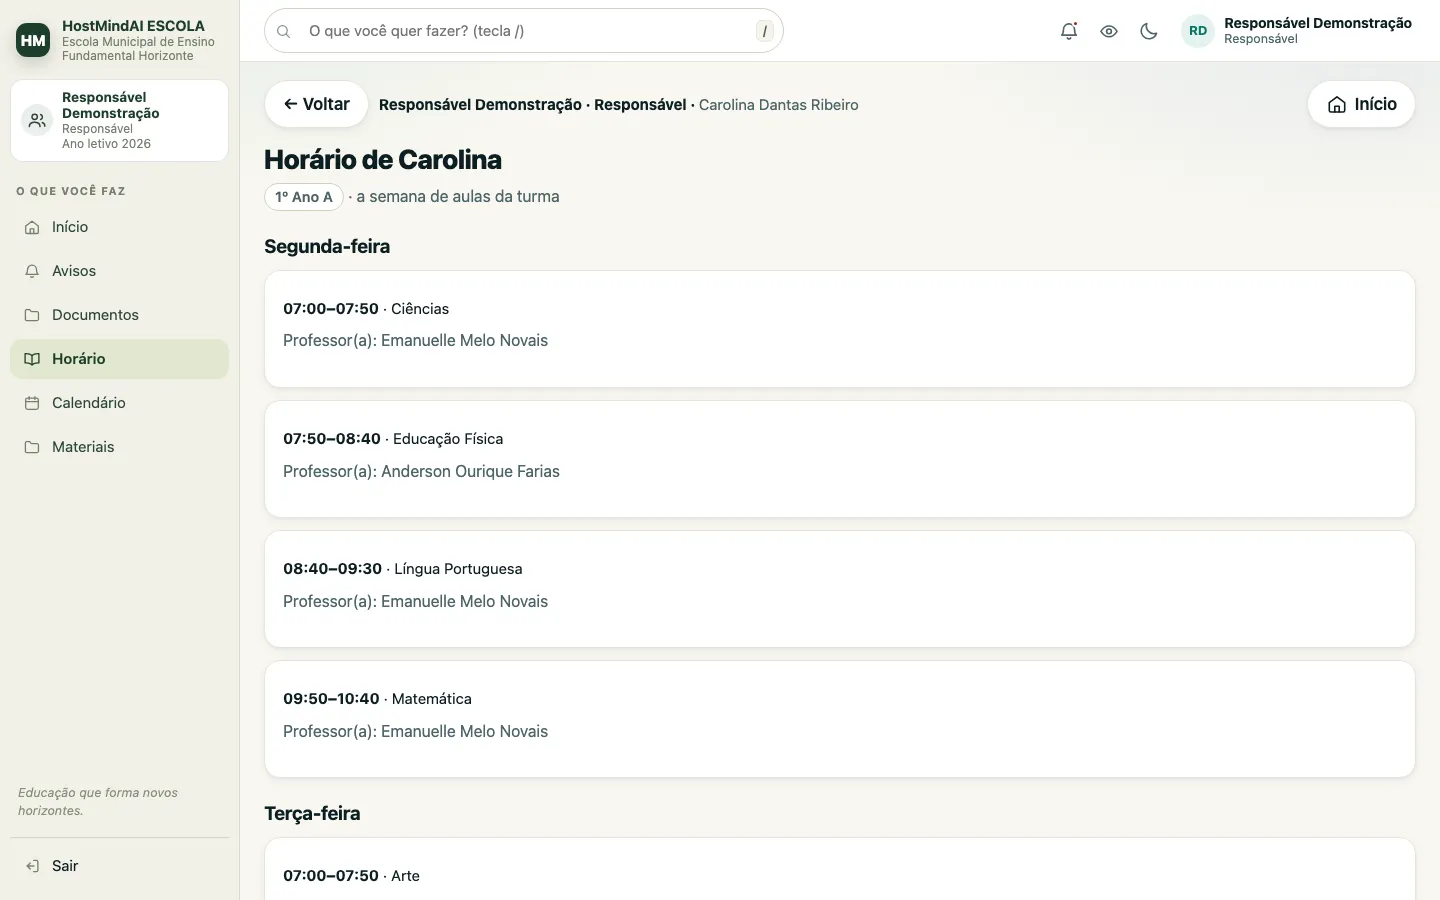Open Calendário in the sidebar
This screenshot has height=900, width=1440.
pyautogui.click(x=119, y=403)
